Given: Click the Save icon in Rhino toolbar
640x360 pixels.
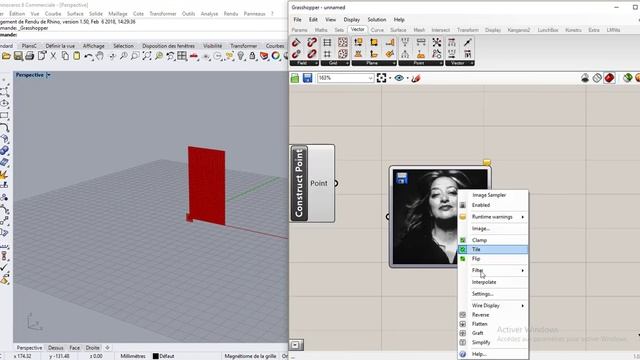Looking at the screenshot, I should [18, 56].
